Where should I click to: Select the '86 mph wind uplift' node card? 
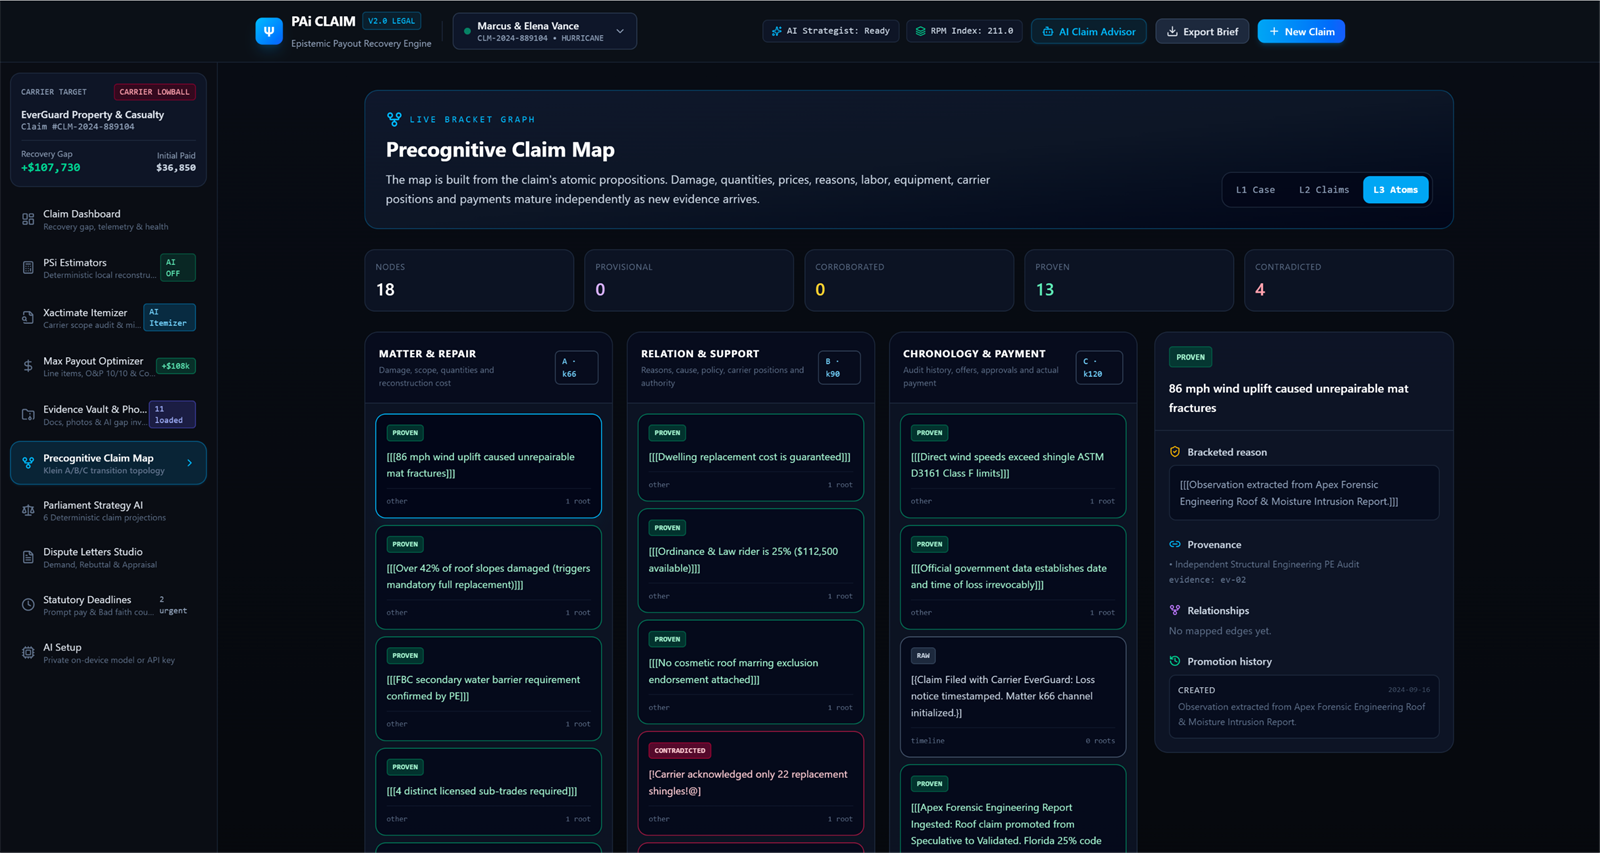coord(489,466)
